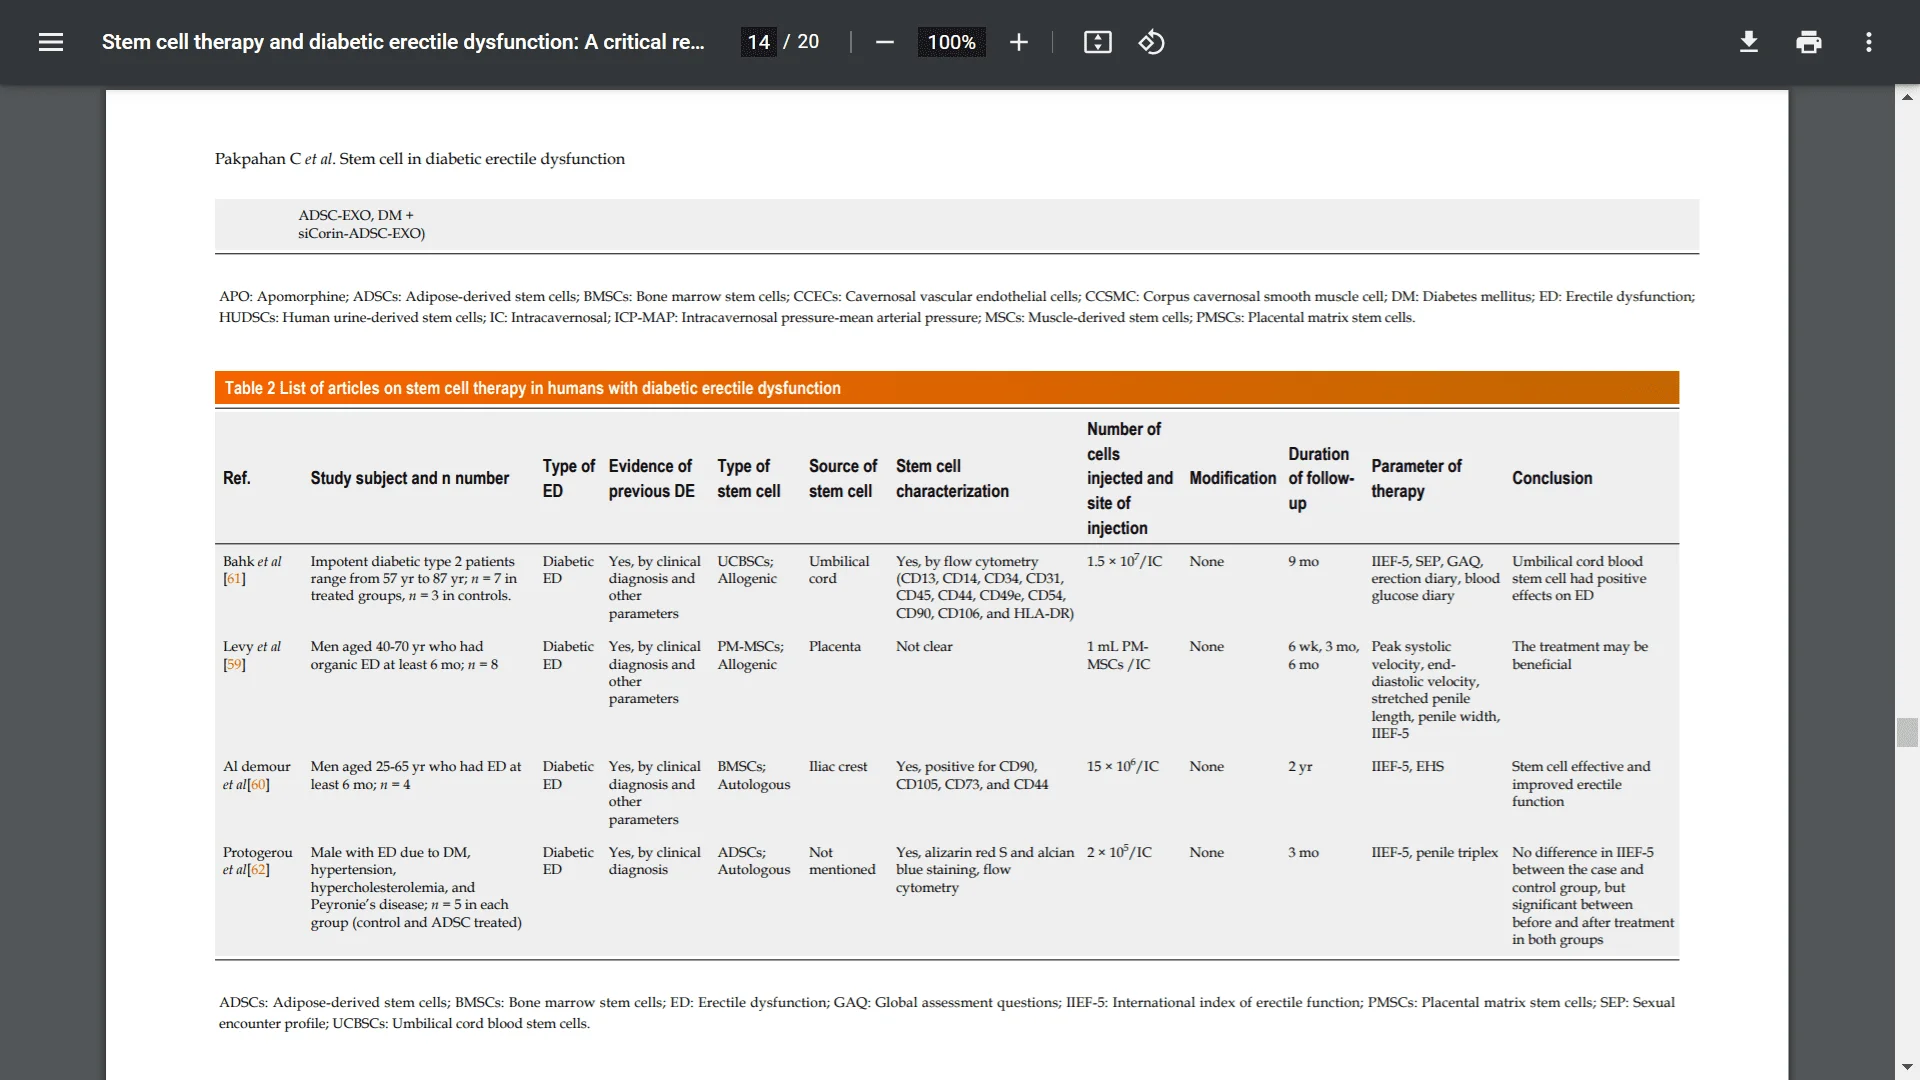This screenshot has width=1920, height=1080.
Task: Click the 'Not clear' characterization cell
Action: click(x=924, y=647)
